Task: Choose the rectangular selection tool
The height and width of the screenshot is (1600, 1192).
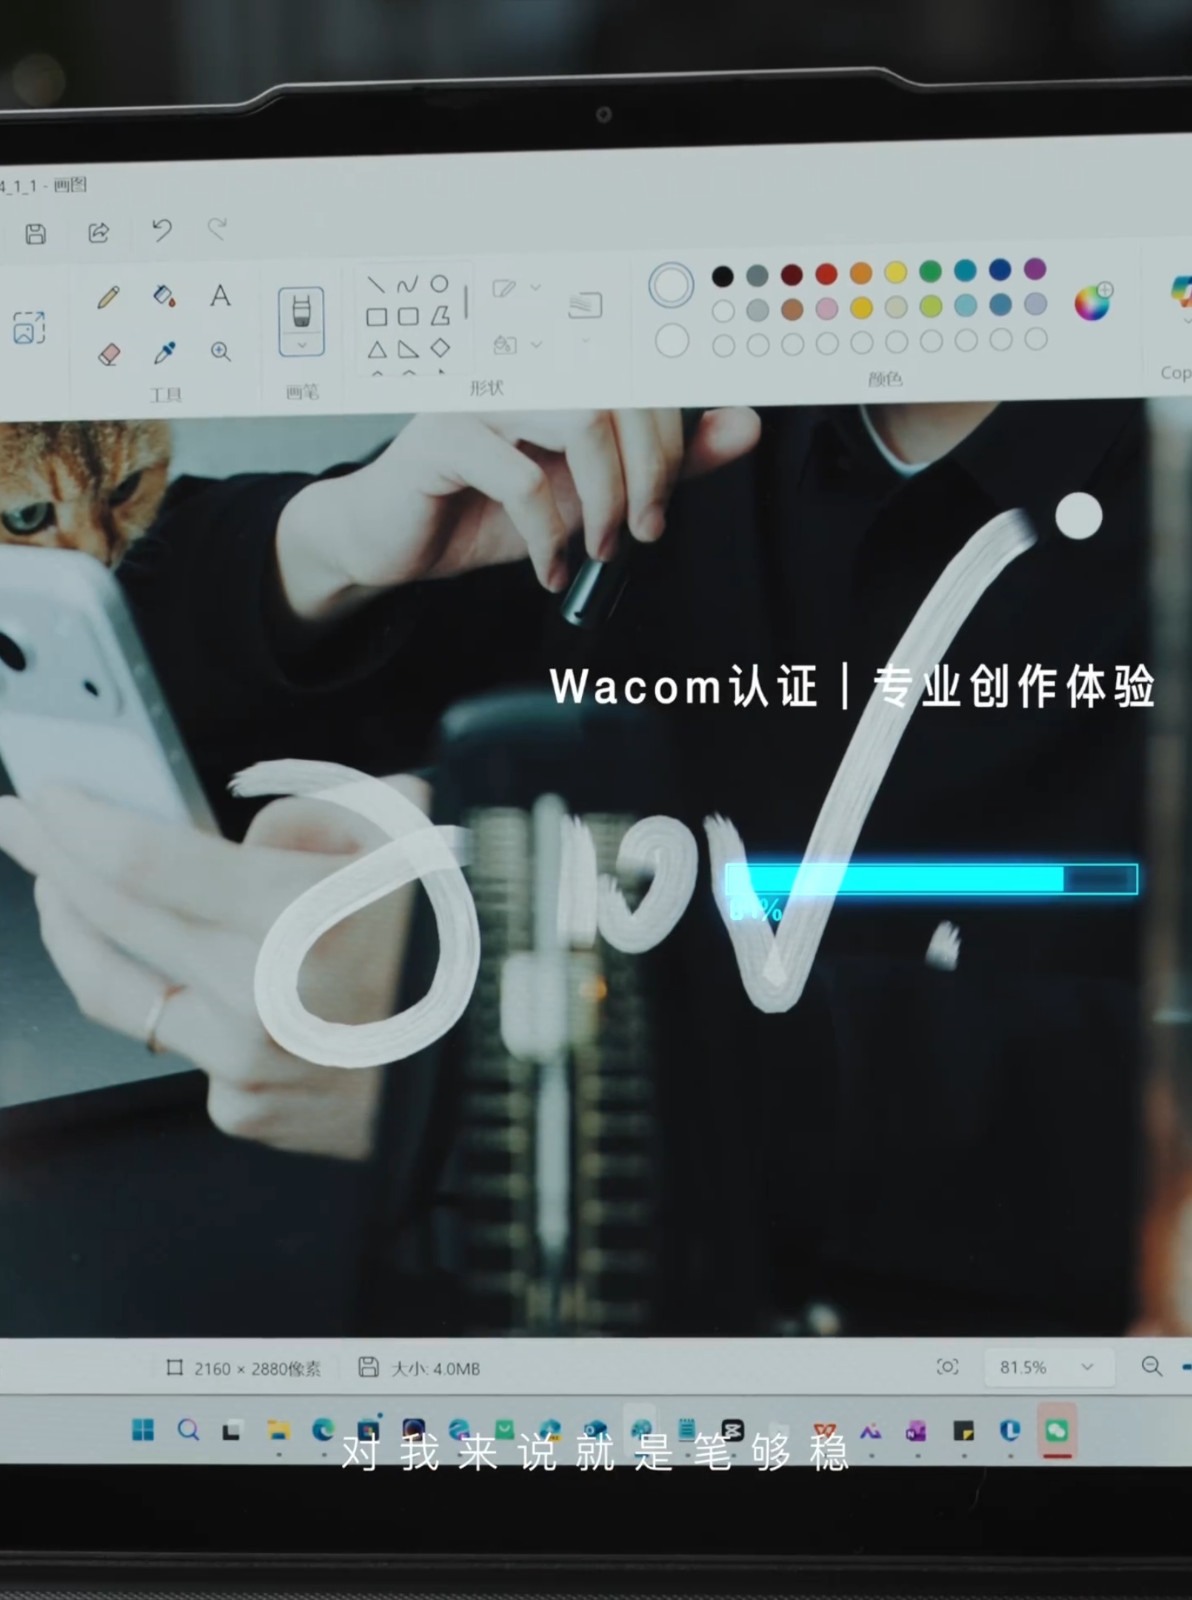Action: coord(29,327)
